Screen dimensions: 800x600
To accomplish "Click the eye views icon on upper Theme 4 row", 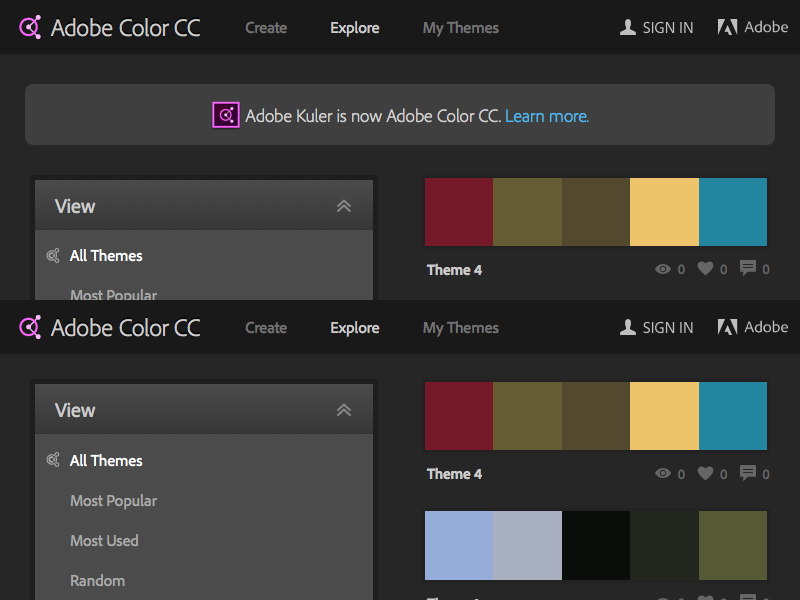I will (662, 269).
